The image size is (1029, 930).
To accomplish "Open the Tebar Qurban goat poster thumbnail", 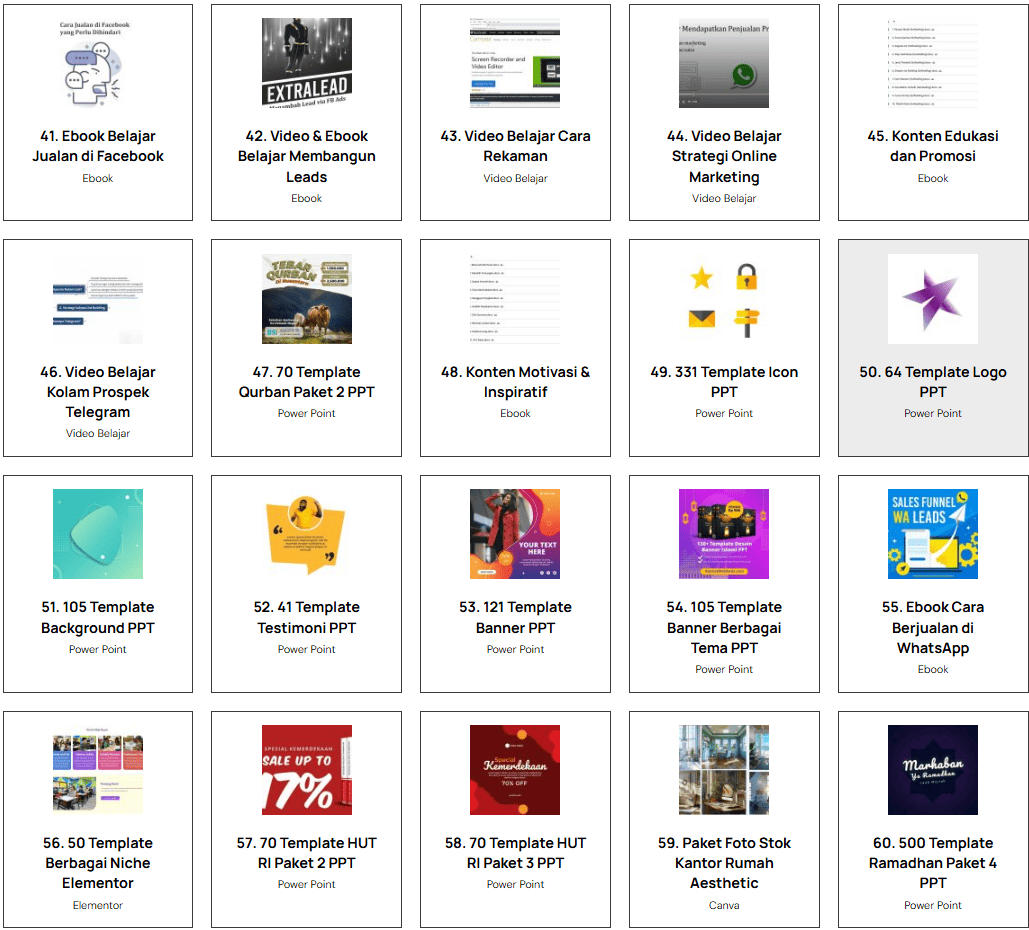I will 306,299.
